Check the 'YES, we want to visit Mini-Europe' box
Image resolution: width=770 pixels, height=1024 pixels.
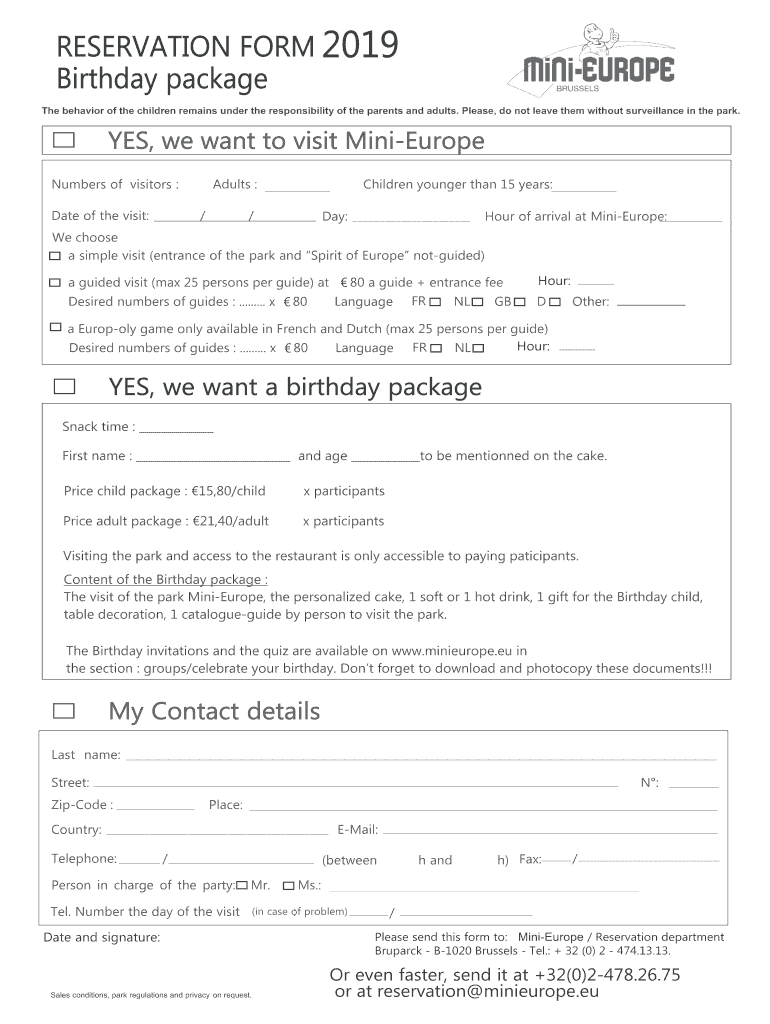click(x=64, y=141)
